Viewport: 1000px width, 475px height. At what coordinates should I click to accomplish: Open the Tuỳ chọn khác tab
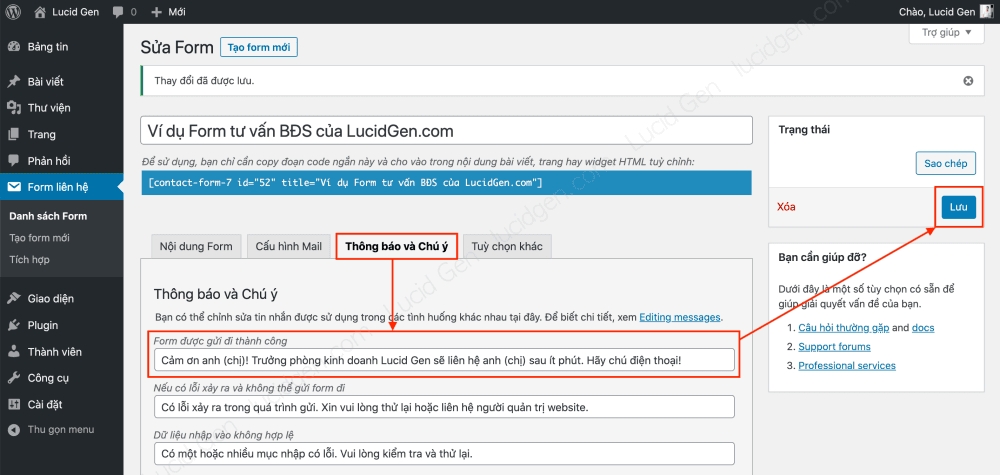(x=507, y=247)
